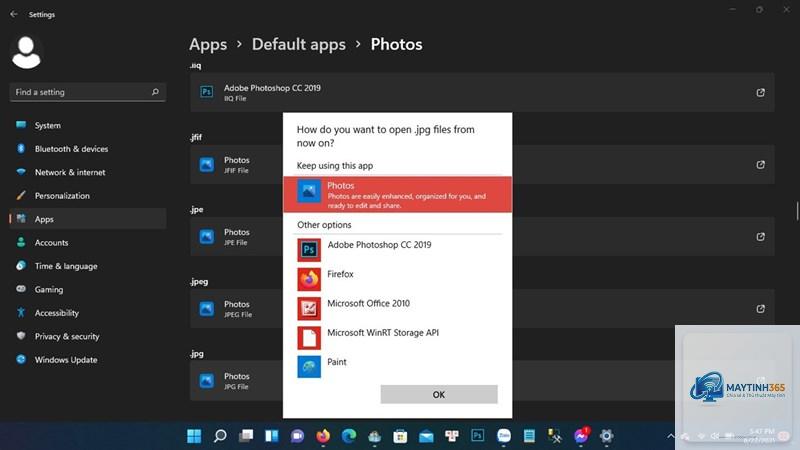Show hidden tray icons chevron
Image resolution: width=800 pixels, height=450 pixels.
tap(670, 436)
